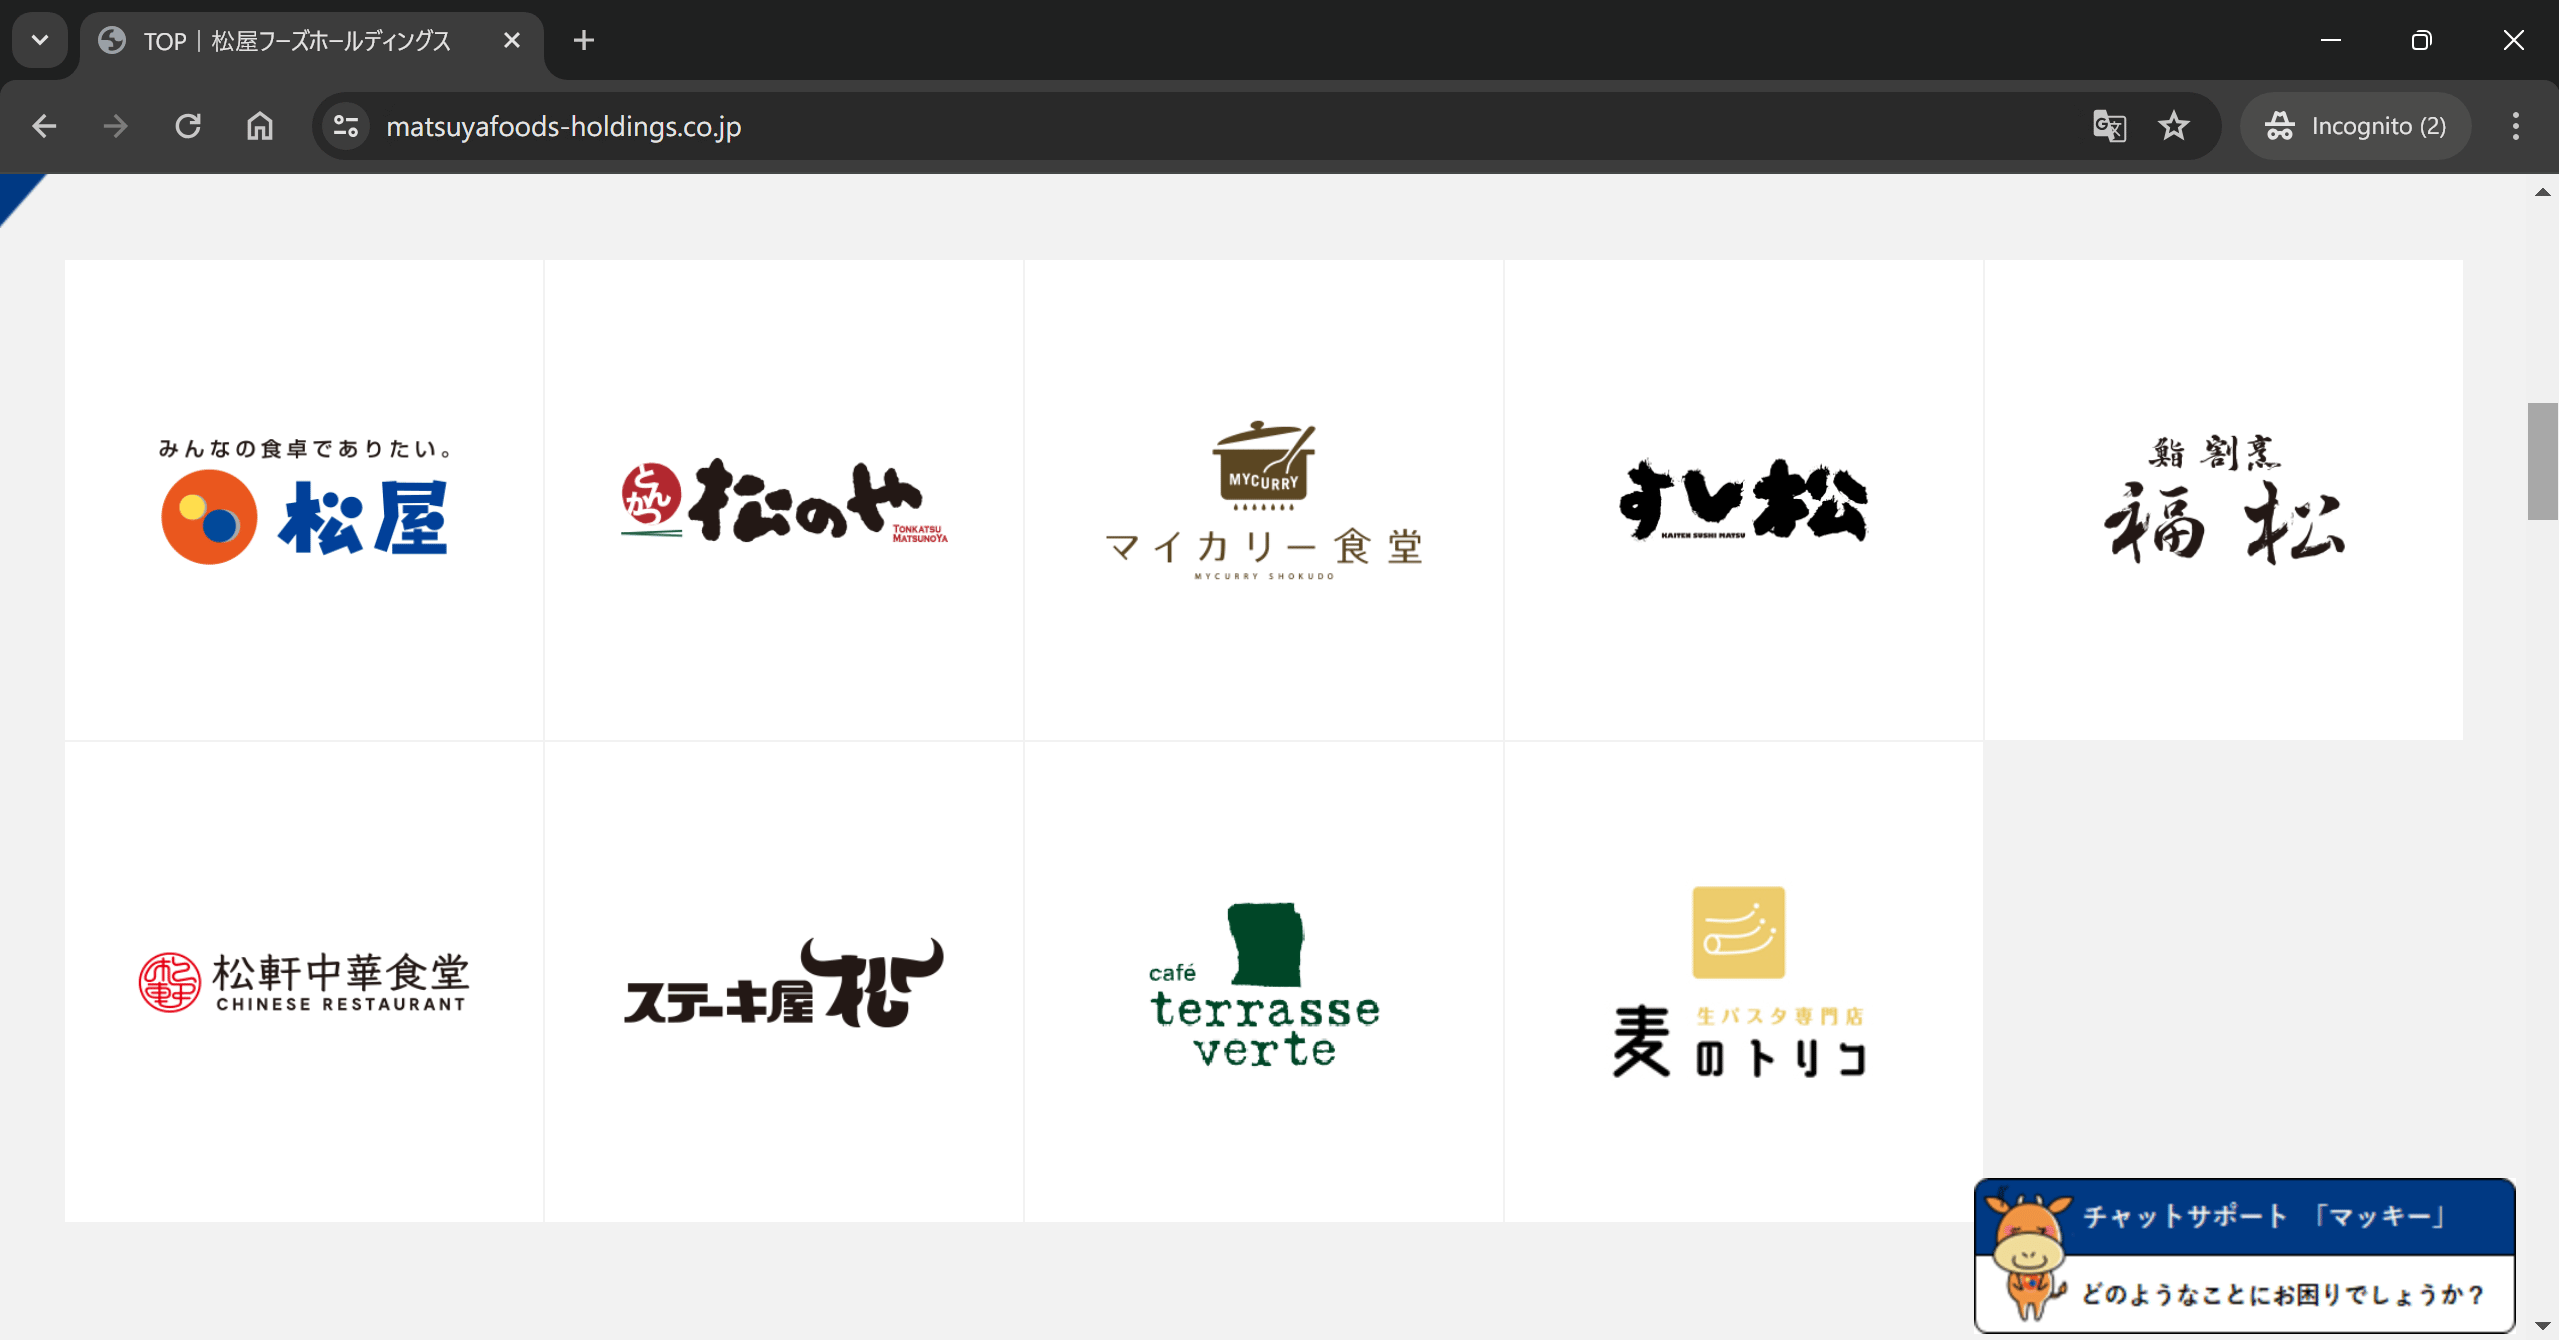Go back to the previous page
2559x1340 pixels.
coord(44,126)
